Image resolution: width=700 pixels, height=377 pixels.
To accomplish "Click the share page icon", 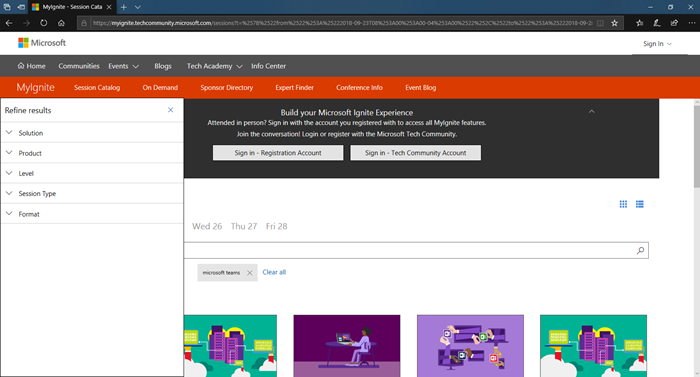I will (x=674, y=23).
